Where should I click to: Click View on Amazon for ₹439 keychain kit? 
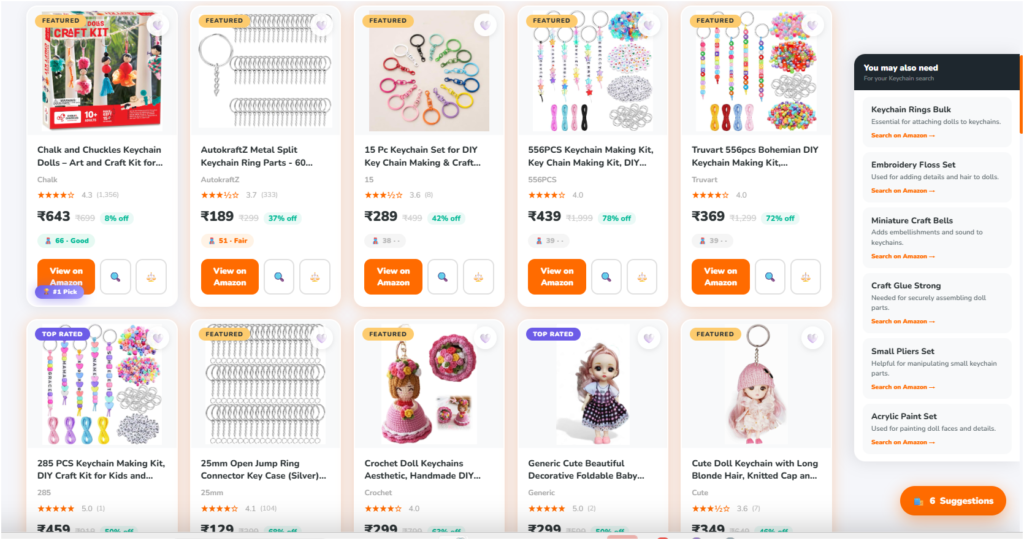tap(557, 277)
